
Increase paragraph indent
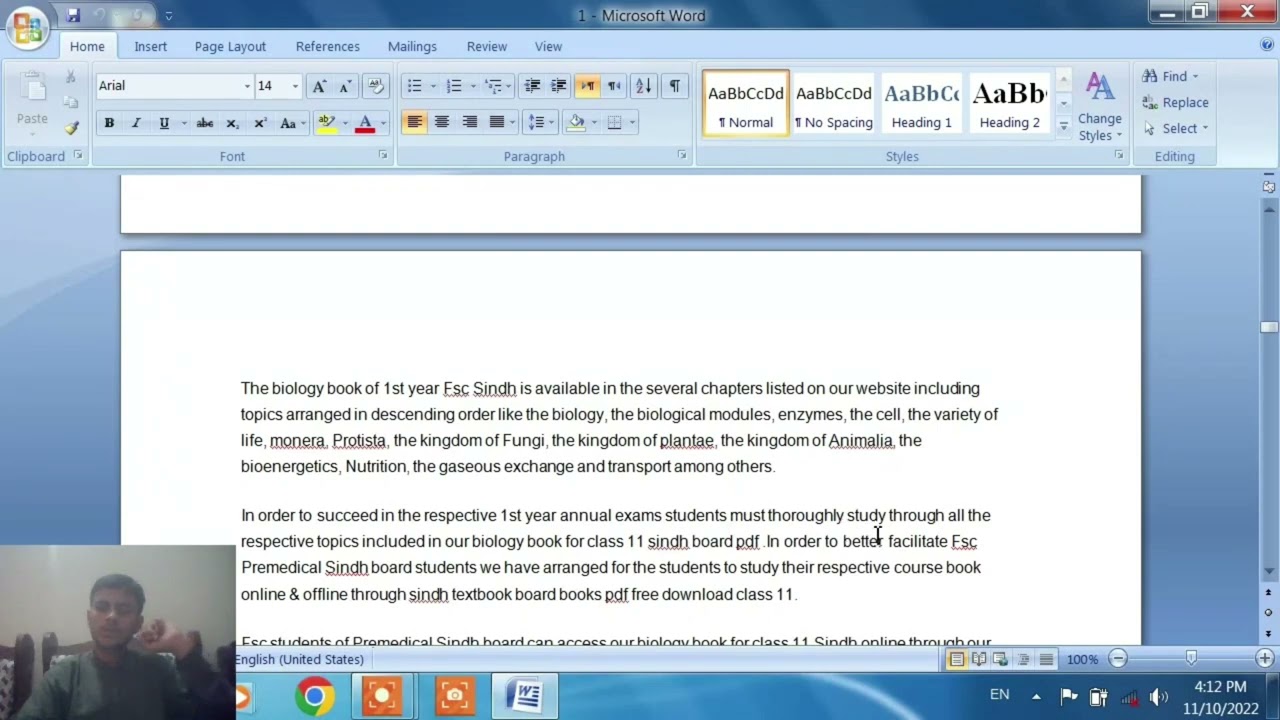pyautogui.click(x=559, y=86)
